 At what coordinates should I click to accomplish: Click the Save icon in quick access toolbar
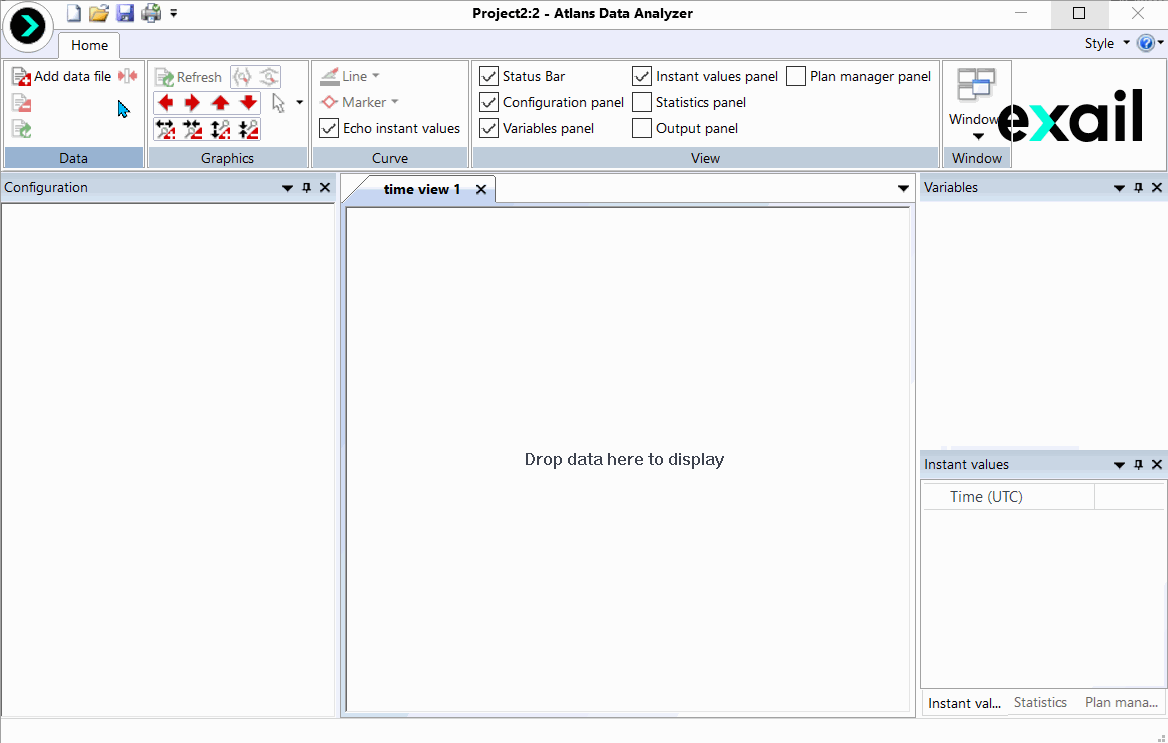(x=125, y=13)
